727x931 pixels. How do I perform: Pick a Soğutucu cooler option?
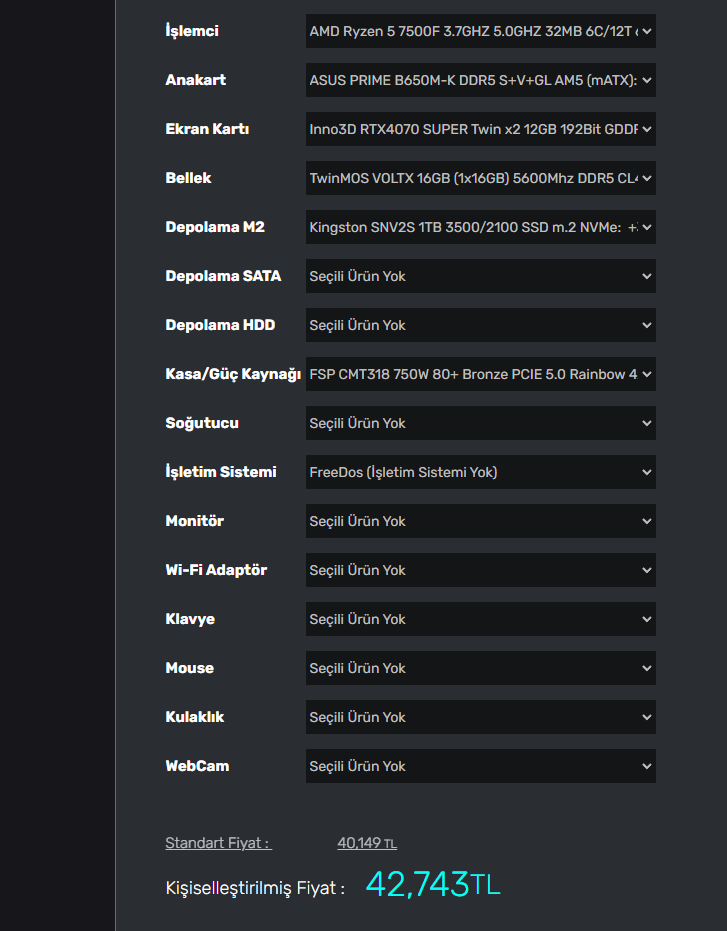point(480,423)
